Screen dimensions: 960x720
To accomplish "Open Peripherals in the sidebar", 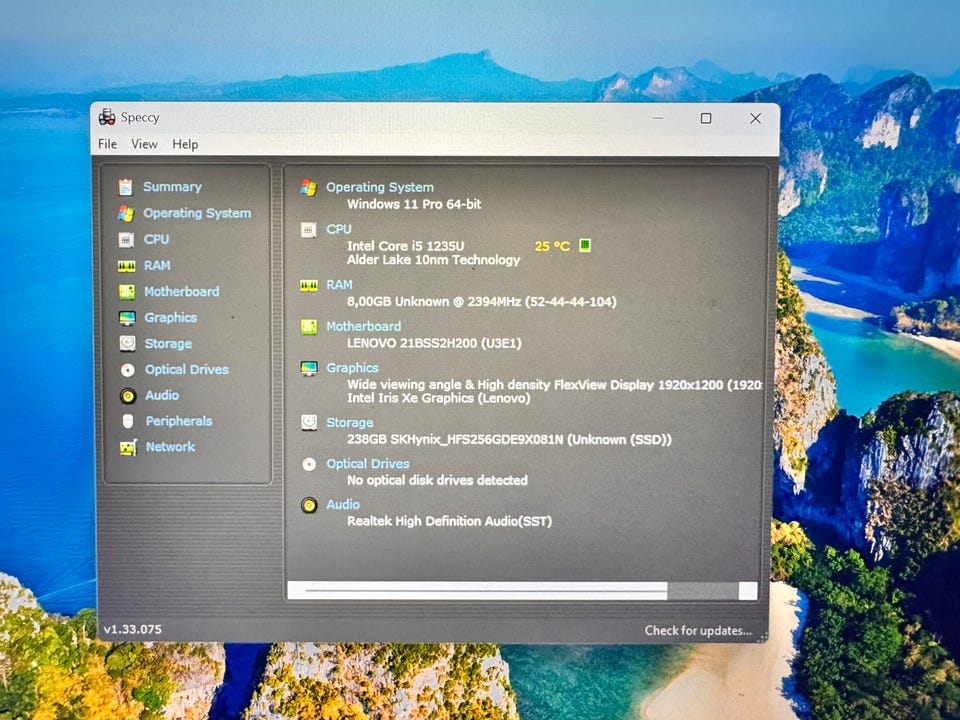I will pyautogui.click(x=179, y=421).
